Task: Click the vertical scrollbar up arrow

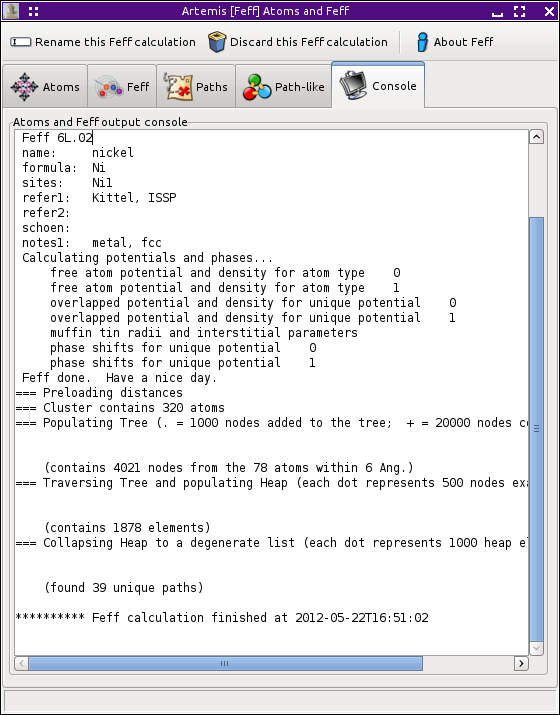Action: [x=536, y=137]
